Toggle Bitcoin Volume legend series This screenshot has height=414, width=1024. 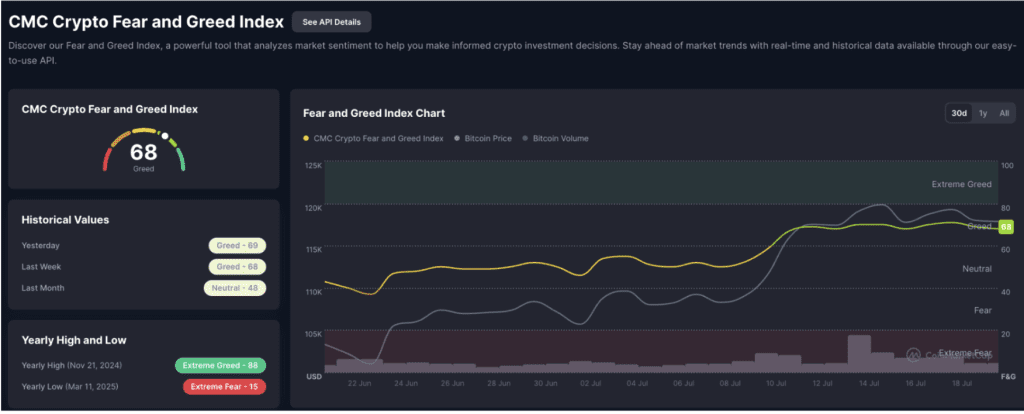[556, 138]
